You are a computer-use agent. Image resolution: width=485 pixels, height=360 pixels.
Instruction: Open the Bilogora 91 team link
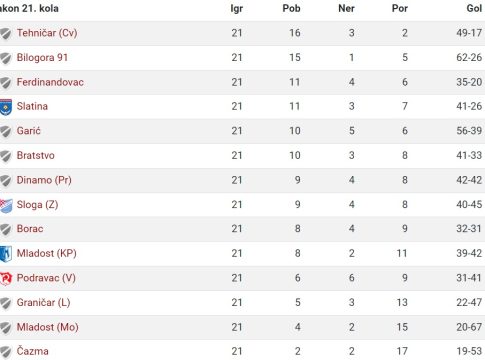pyautogui.click(x=42, y=57)
